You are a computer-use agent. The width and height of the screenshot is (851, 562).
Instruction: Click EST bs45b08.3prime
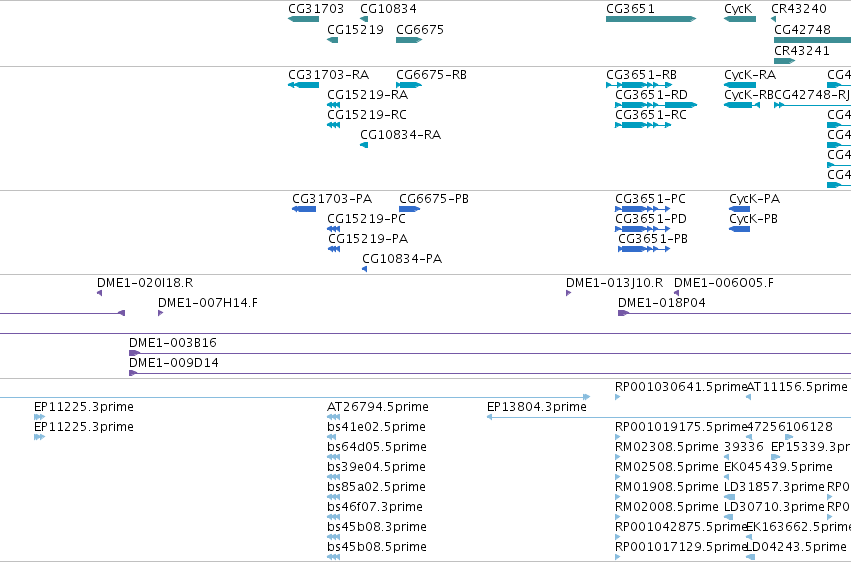(377, 527)
